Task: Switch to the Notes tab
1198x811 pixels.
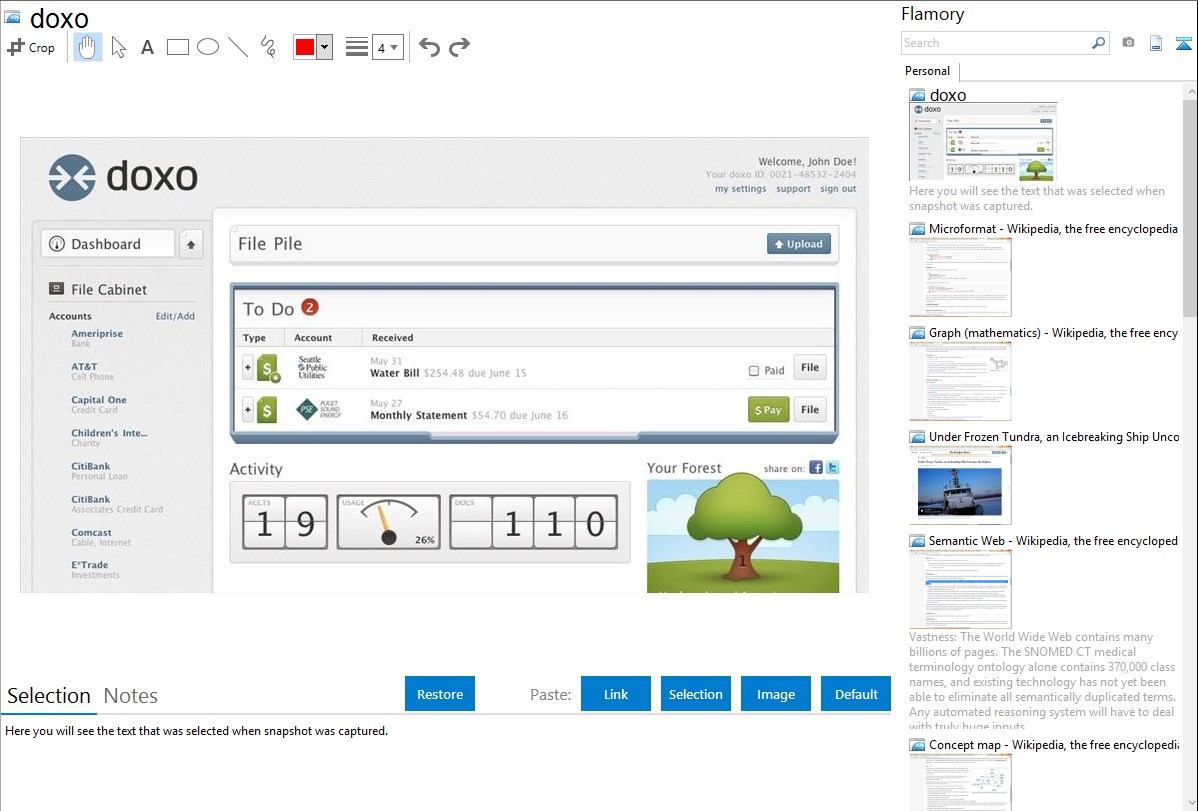Action: tap(131, 696)
